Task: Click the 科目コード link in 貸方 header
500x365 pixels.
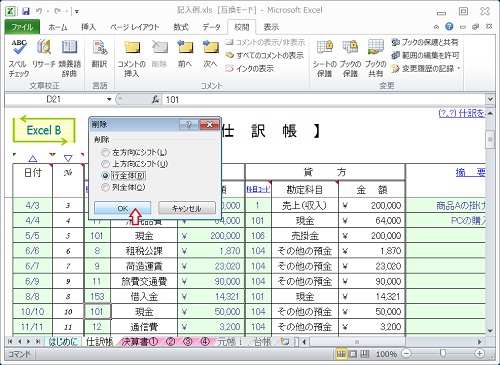Action: point(258,189)
